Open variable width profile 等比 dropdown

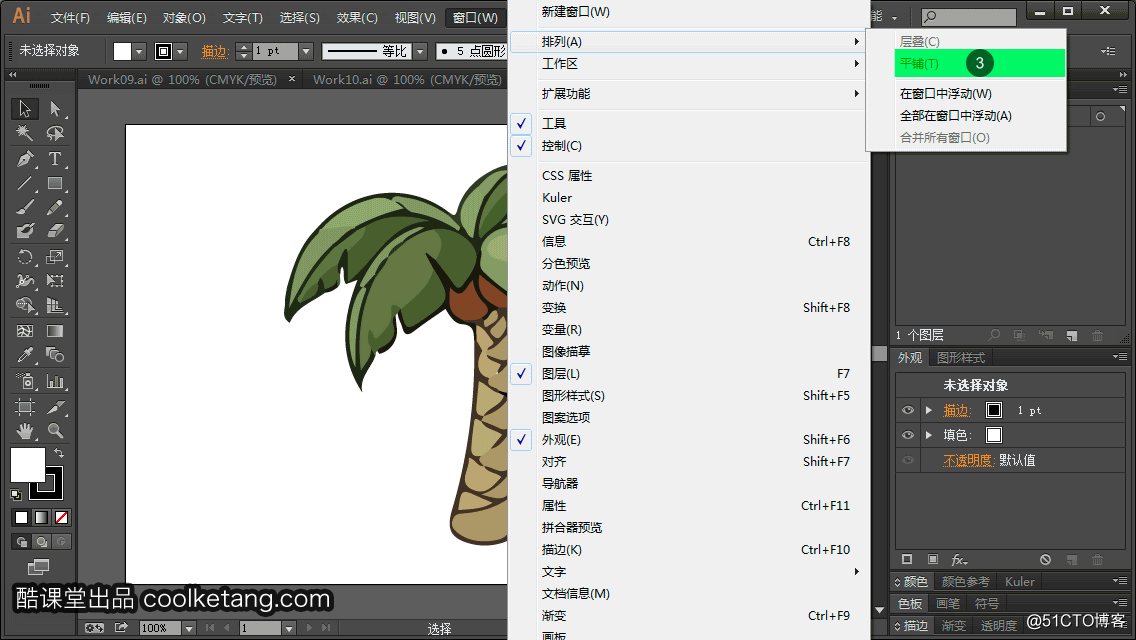coord(420,51)
